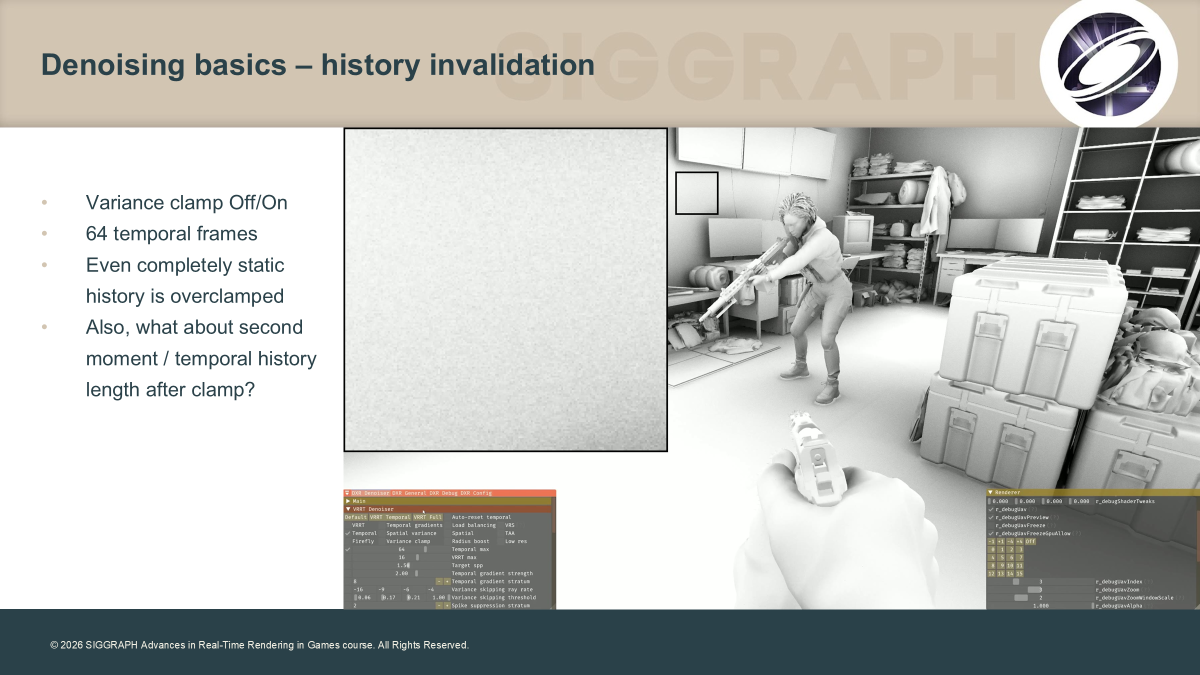Image resolution: width=1200 pixels, height=675 pixels.
Task: Check r_debugUavFreeze
Action: tap(991, 525)
